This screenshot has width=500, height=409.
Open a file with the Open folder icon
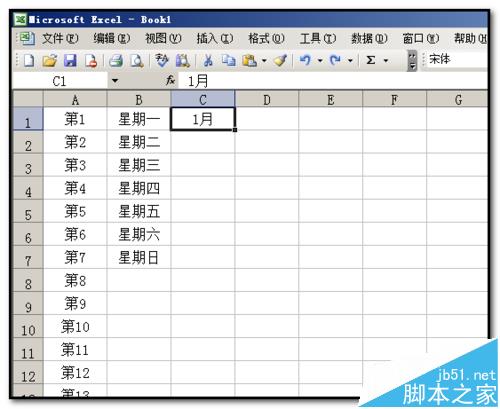(x=50, y=61)
